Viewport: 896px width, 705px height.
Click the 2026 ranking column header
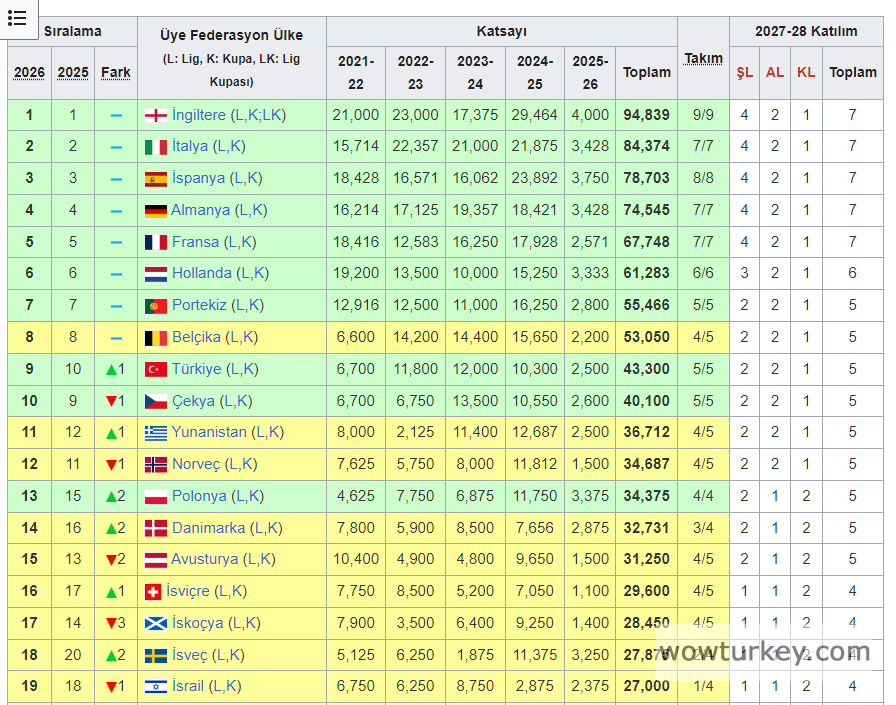point(29,72)
